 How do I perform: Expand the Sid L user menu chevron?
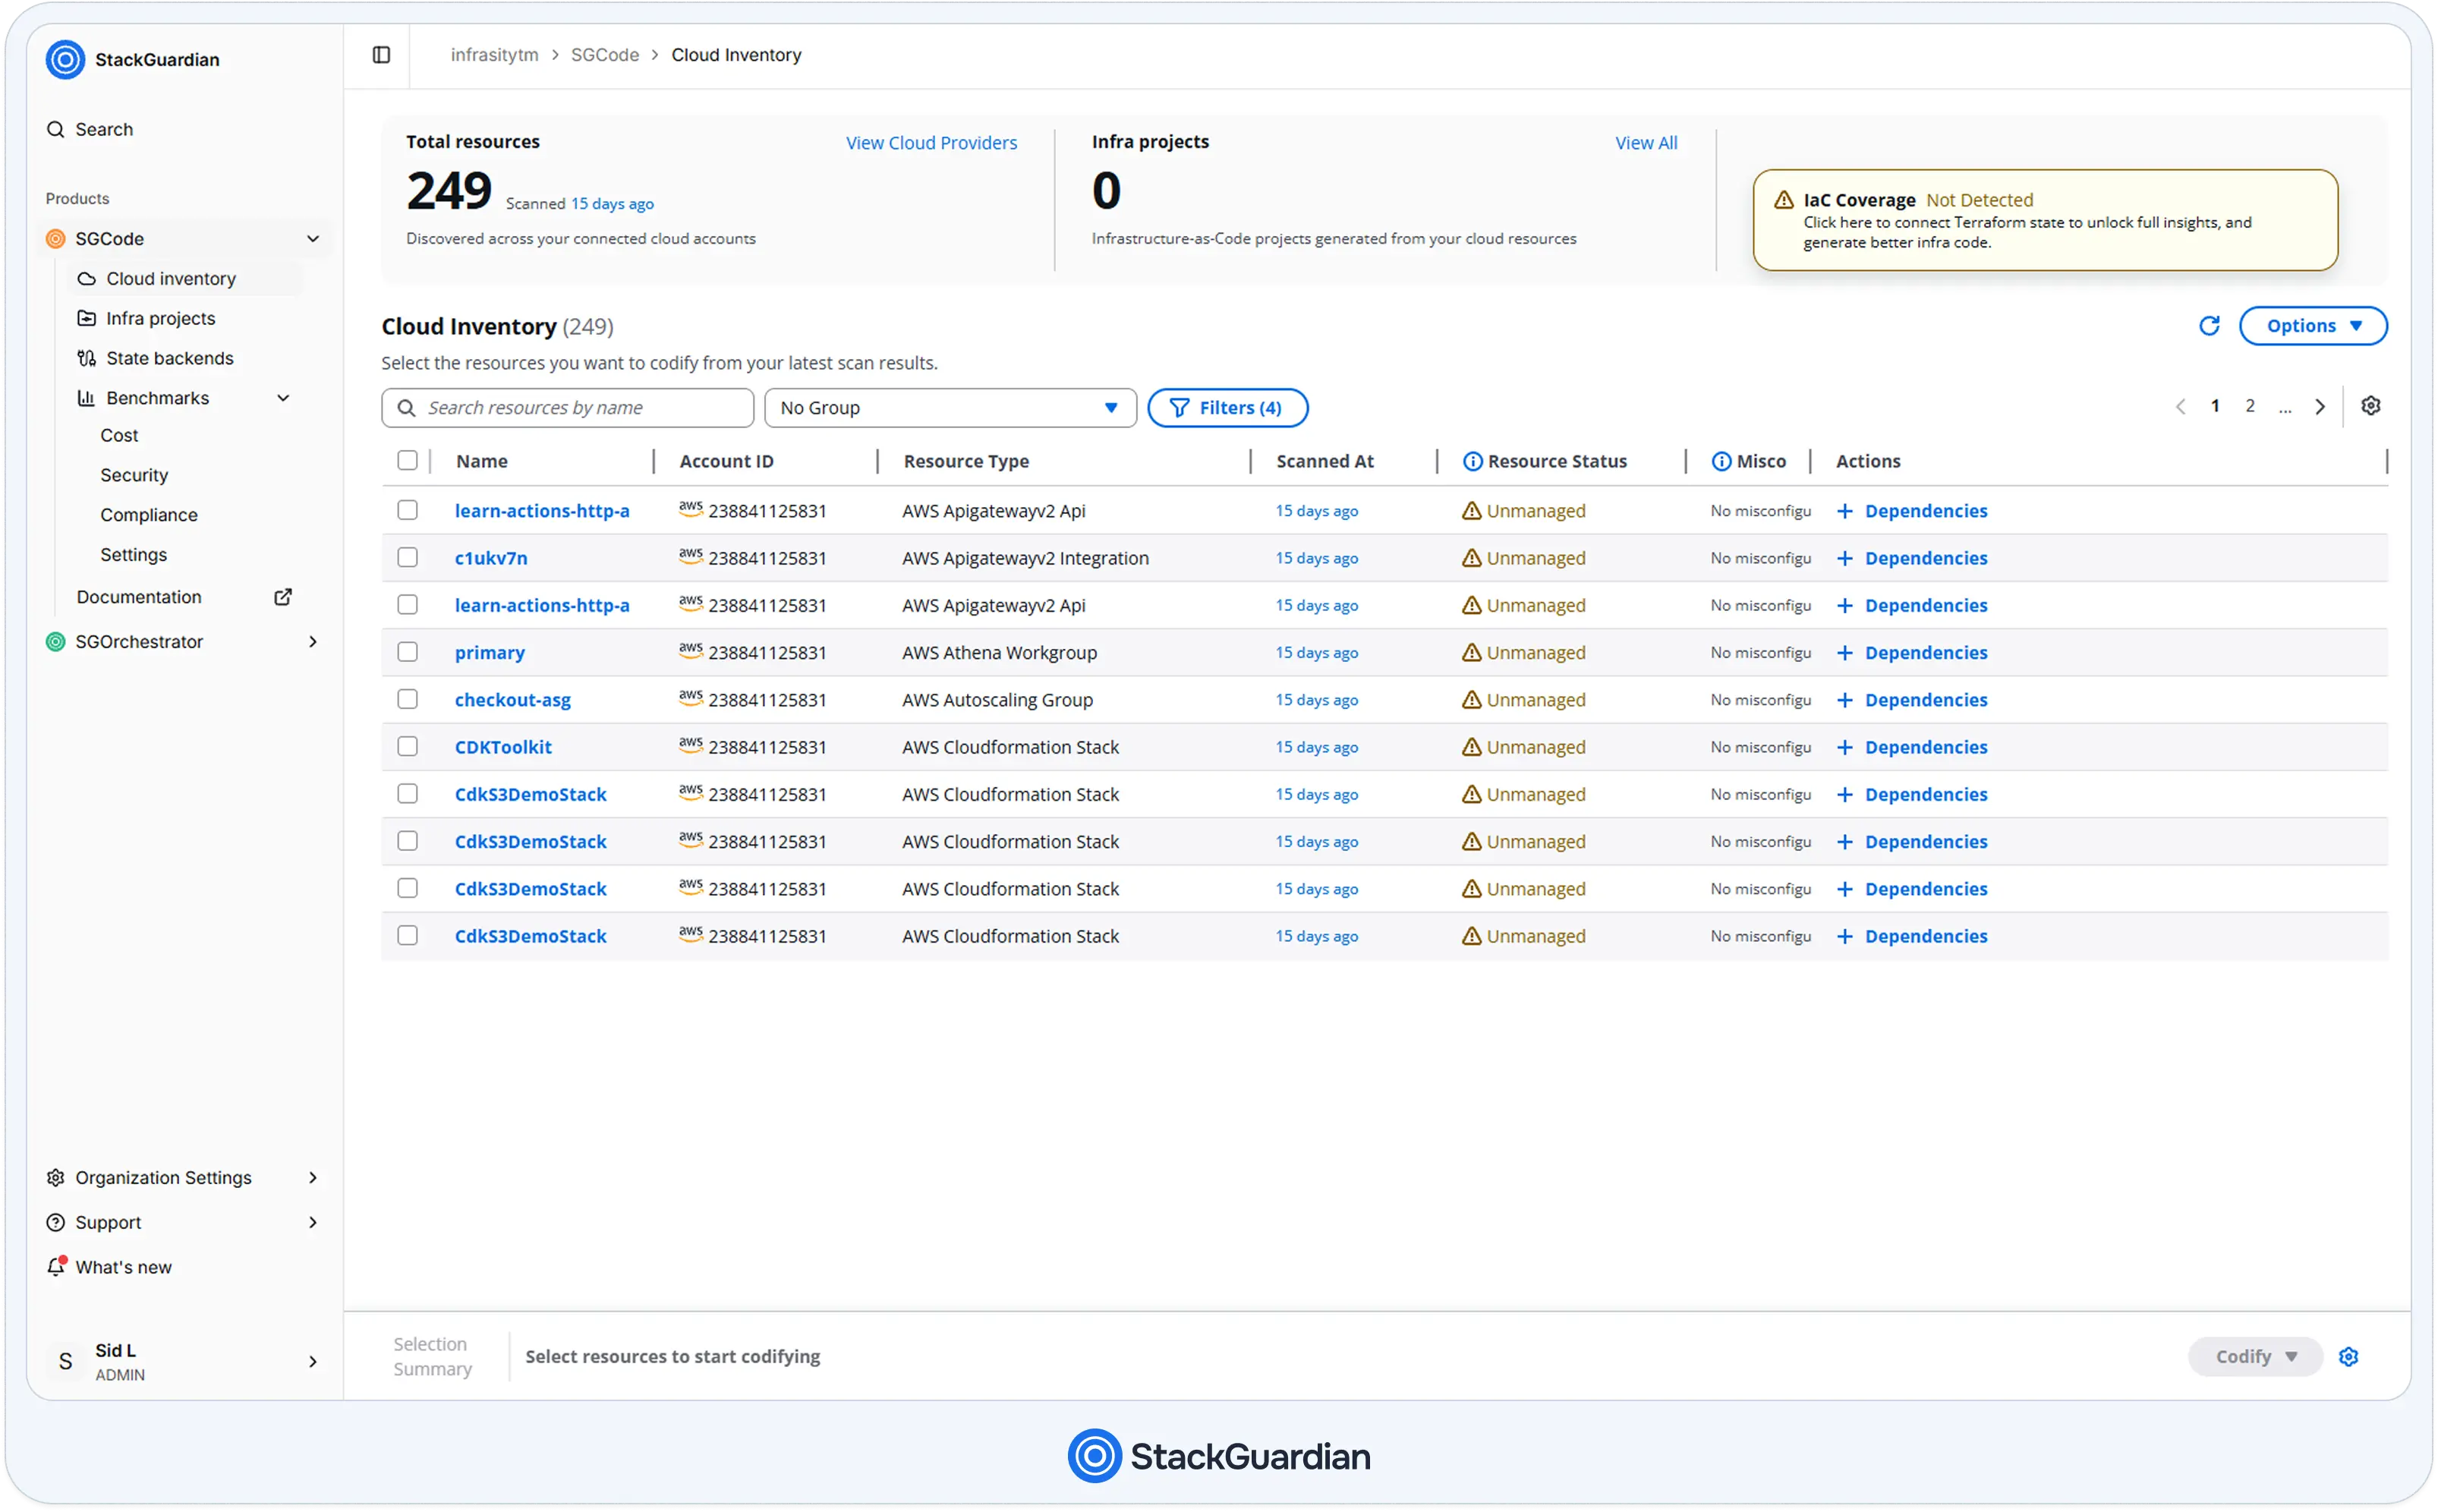313,1362
